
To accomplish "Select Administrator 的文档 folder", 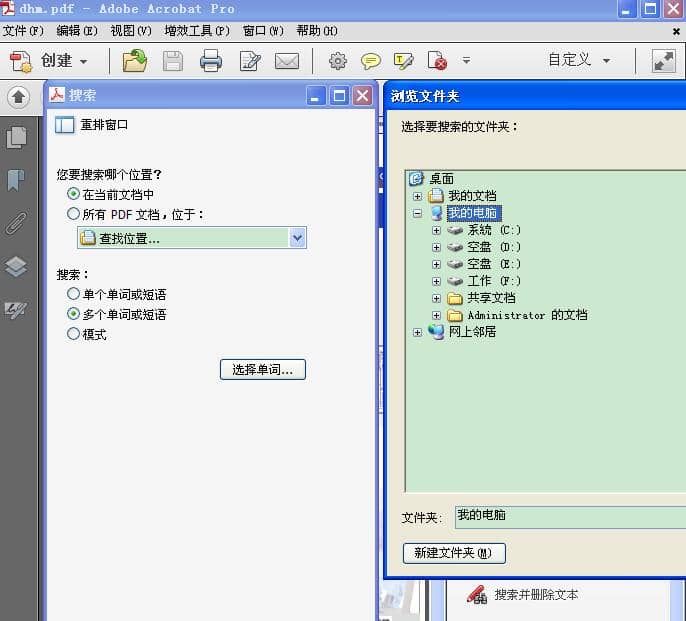I will pos(527,315).
